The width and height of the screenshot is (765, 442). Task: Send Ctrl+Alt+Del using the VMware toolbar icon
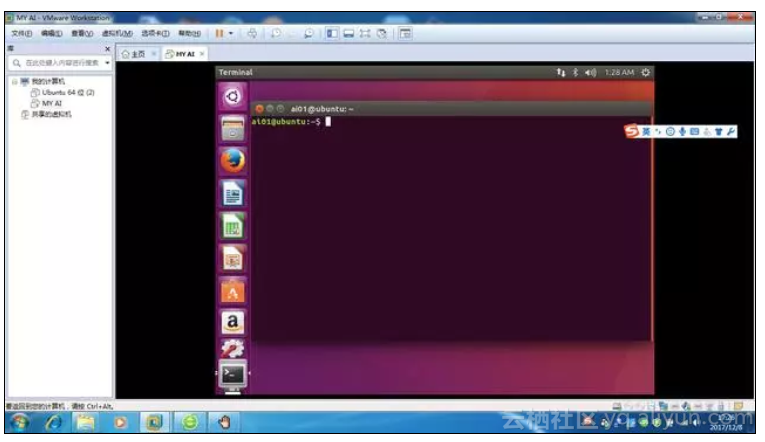click(x=252, y=33)
